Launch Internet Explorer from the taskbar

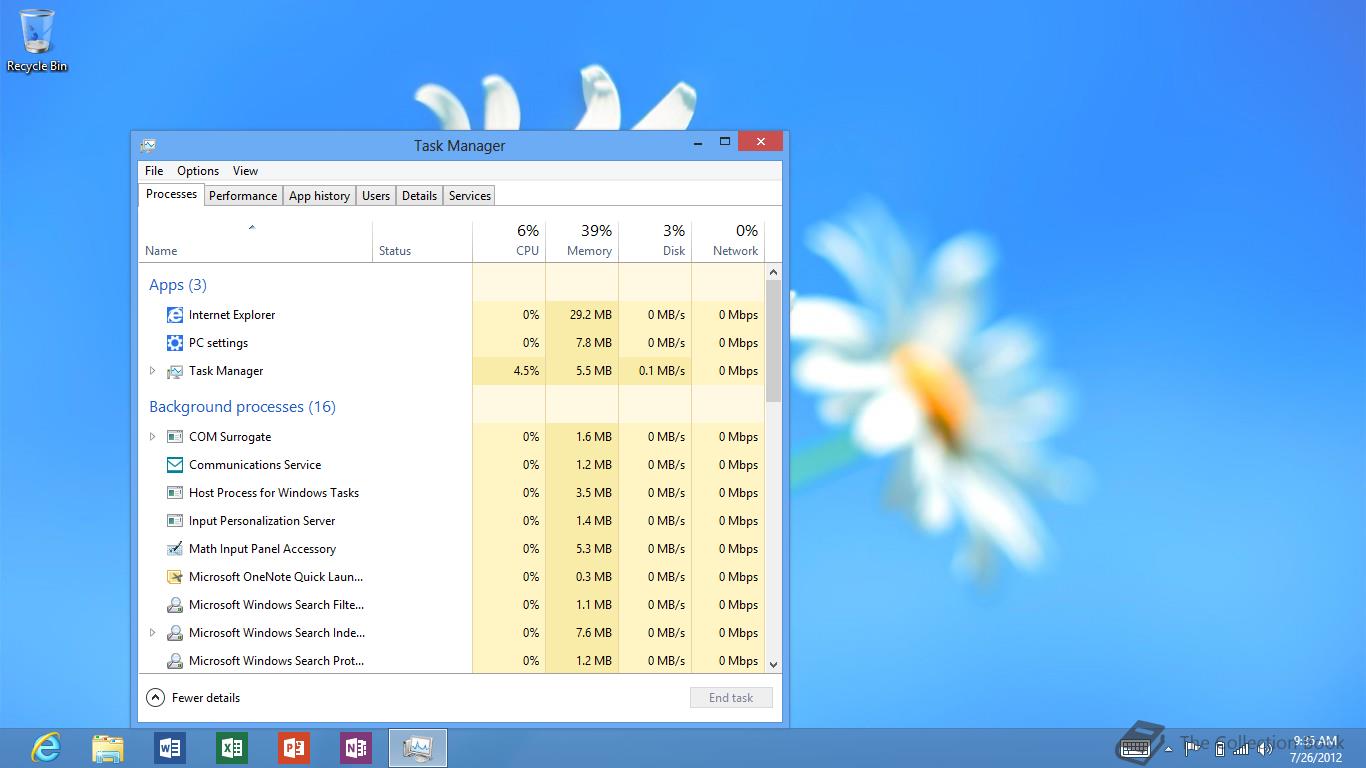click(46, 748)
